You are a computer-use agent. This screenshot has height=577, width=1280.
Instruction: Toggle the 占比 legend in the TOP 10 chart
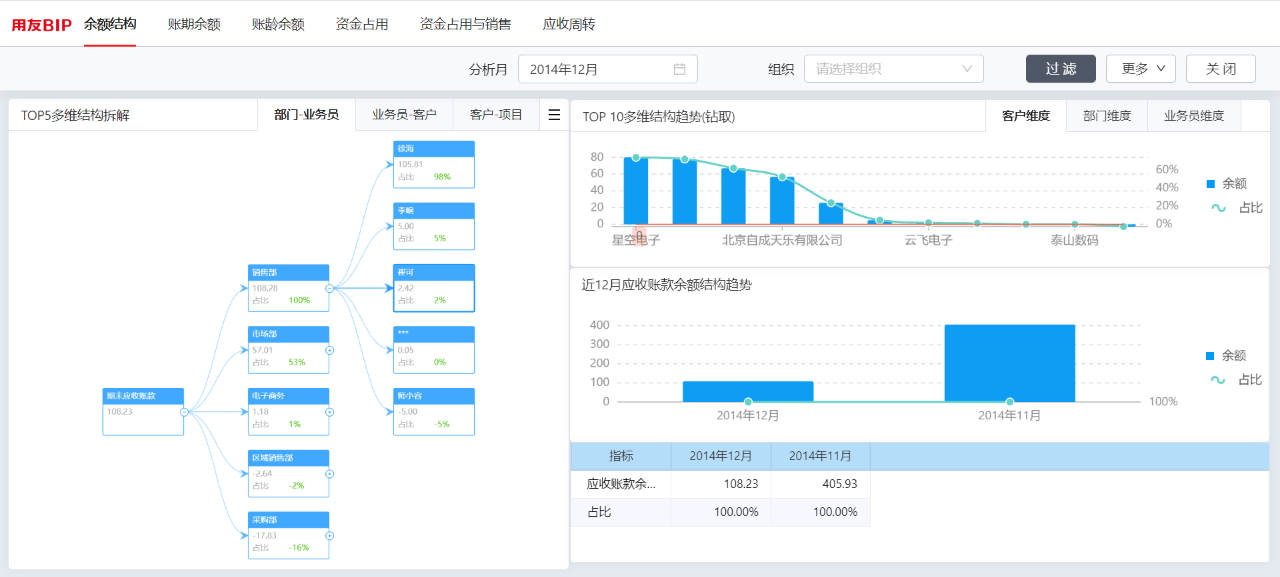(x=1237, y=208)
